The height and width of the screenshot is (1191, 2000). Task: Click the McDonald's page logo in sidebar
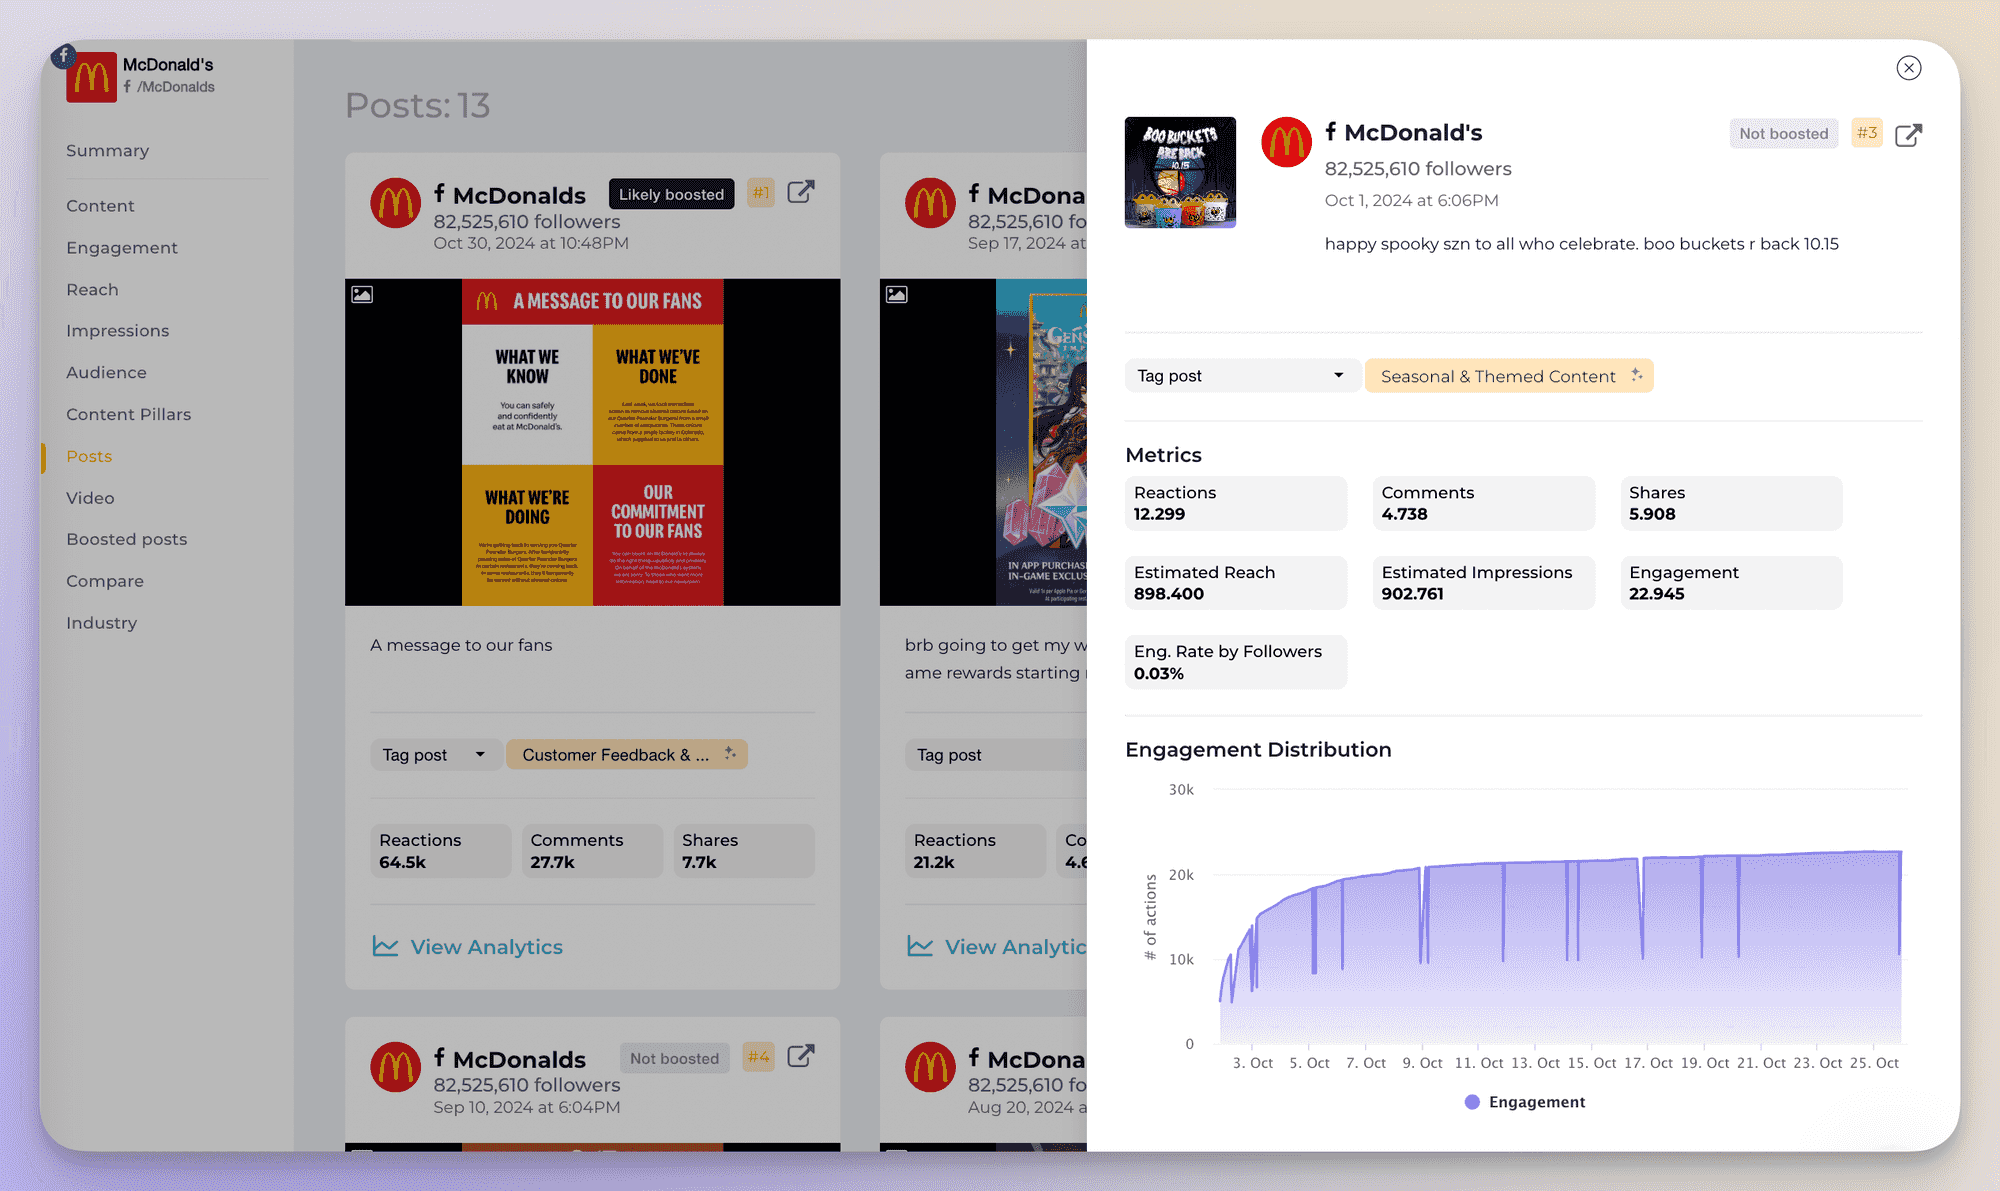[x=91, y=77]
